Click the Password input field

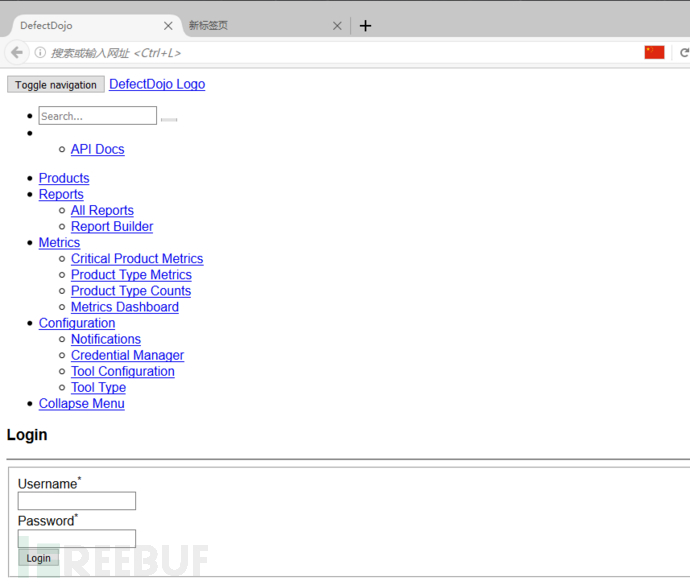77,538
